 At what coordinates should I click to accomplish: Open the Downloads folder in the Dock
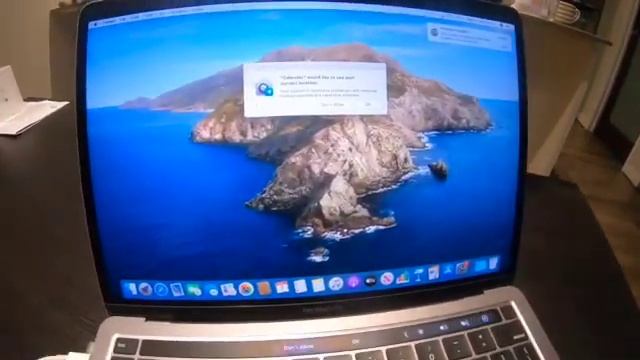480,265
